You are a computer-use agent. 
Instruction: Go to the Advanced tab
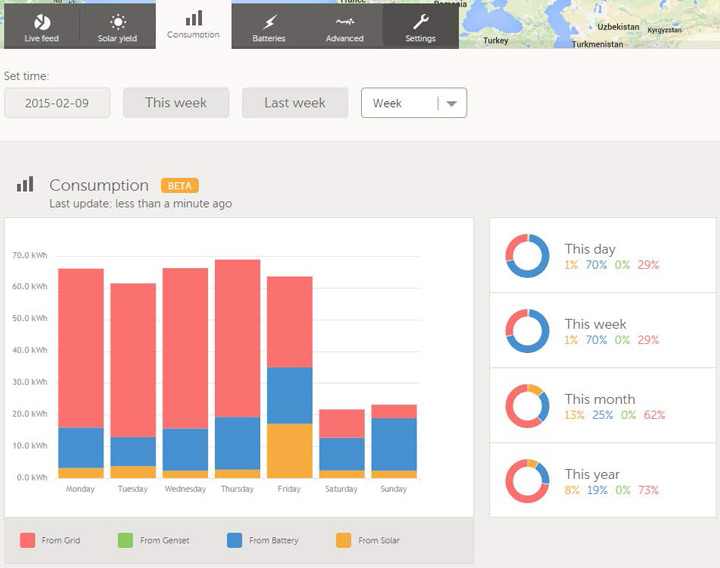click(x=344, y=26)
